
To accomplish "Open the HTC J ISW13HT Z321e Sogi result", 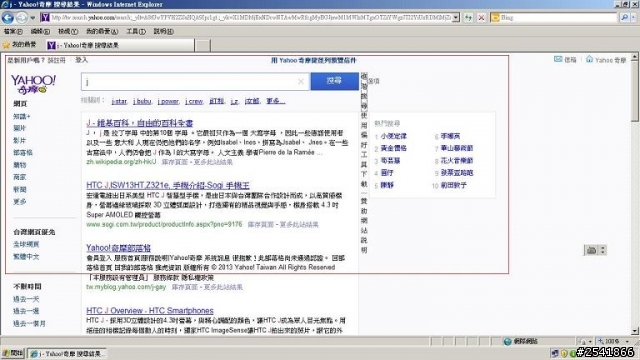I will click(168, 185).
